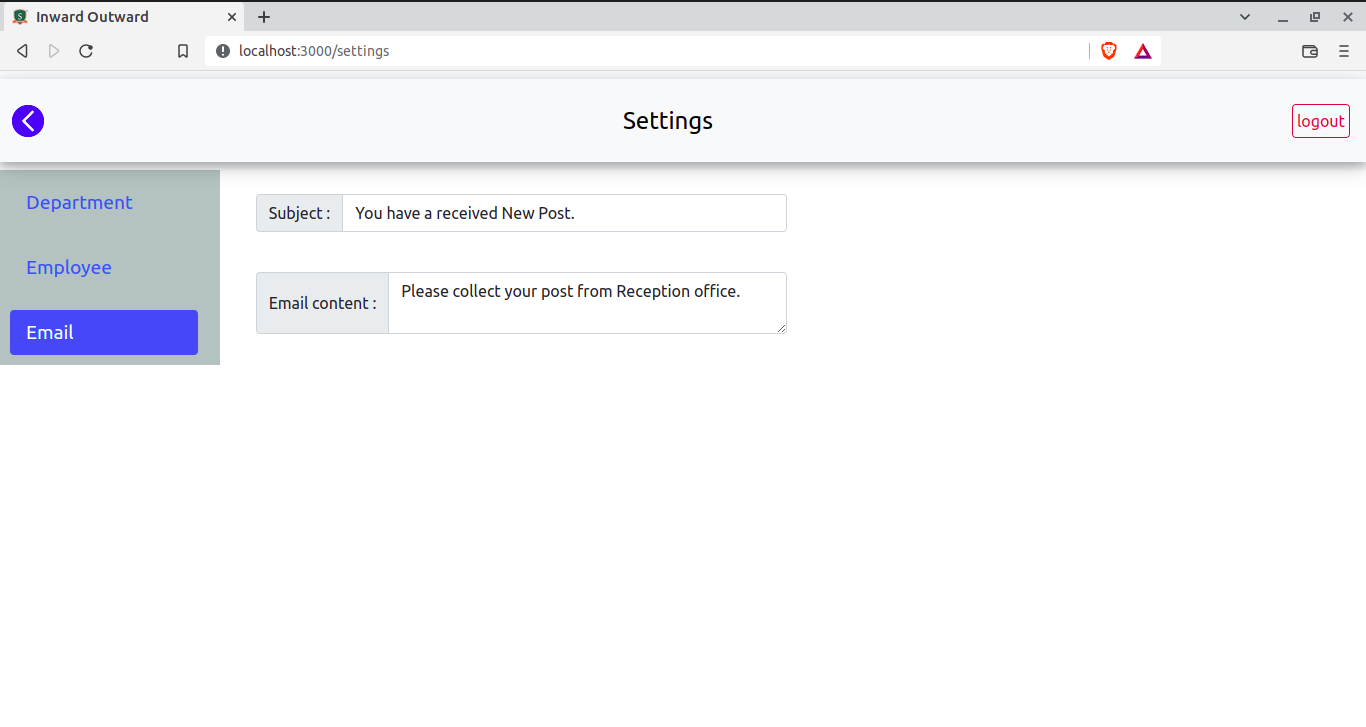Select the Department settings section
This screenshot has height=727, width=1366.
pos(79,202)
